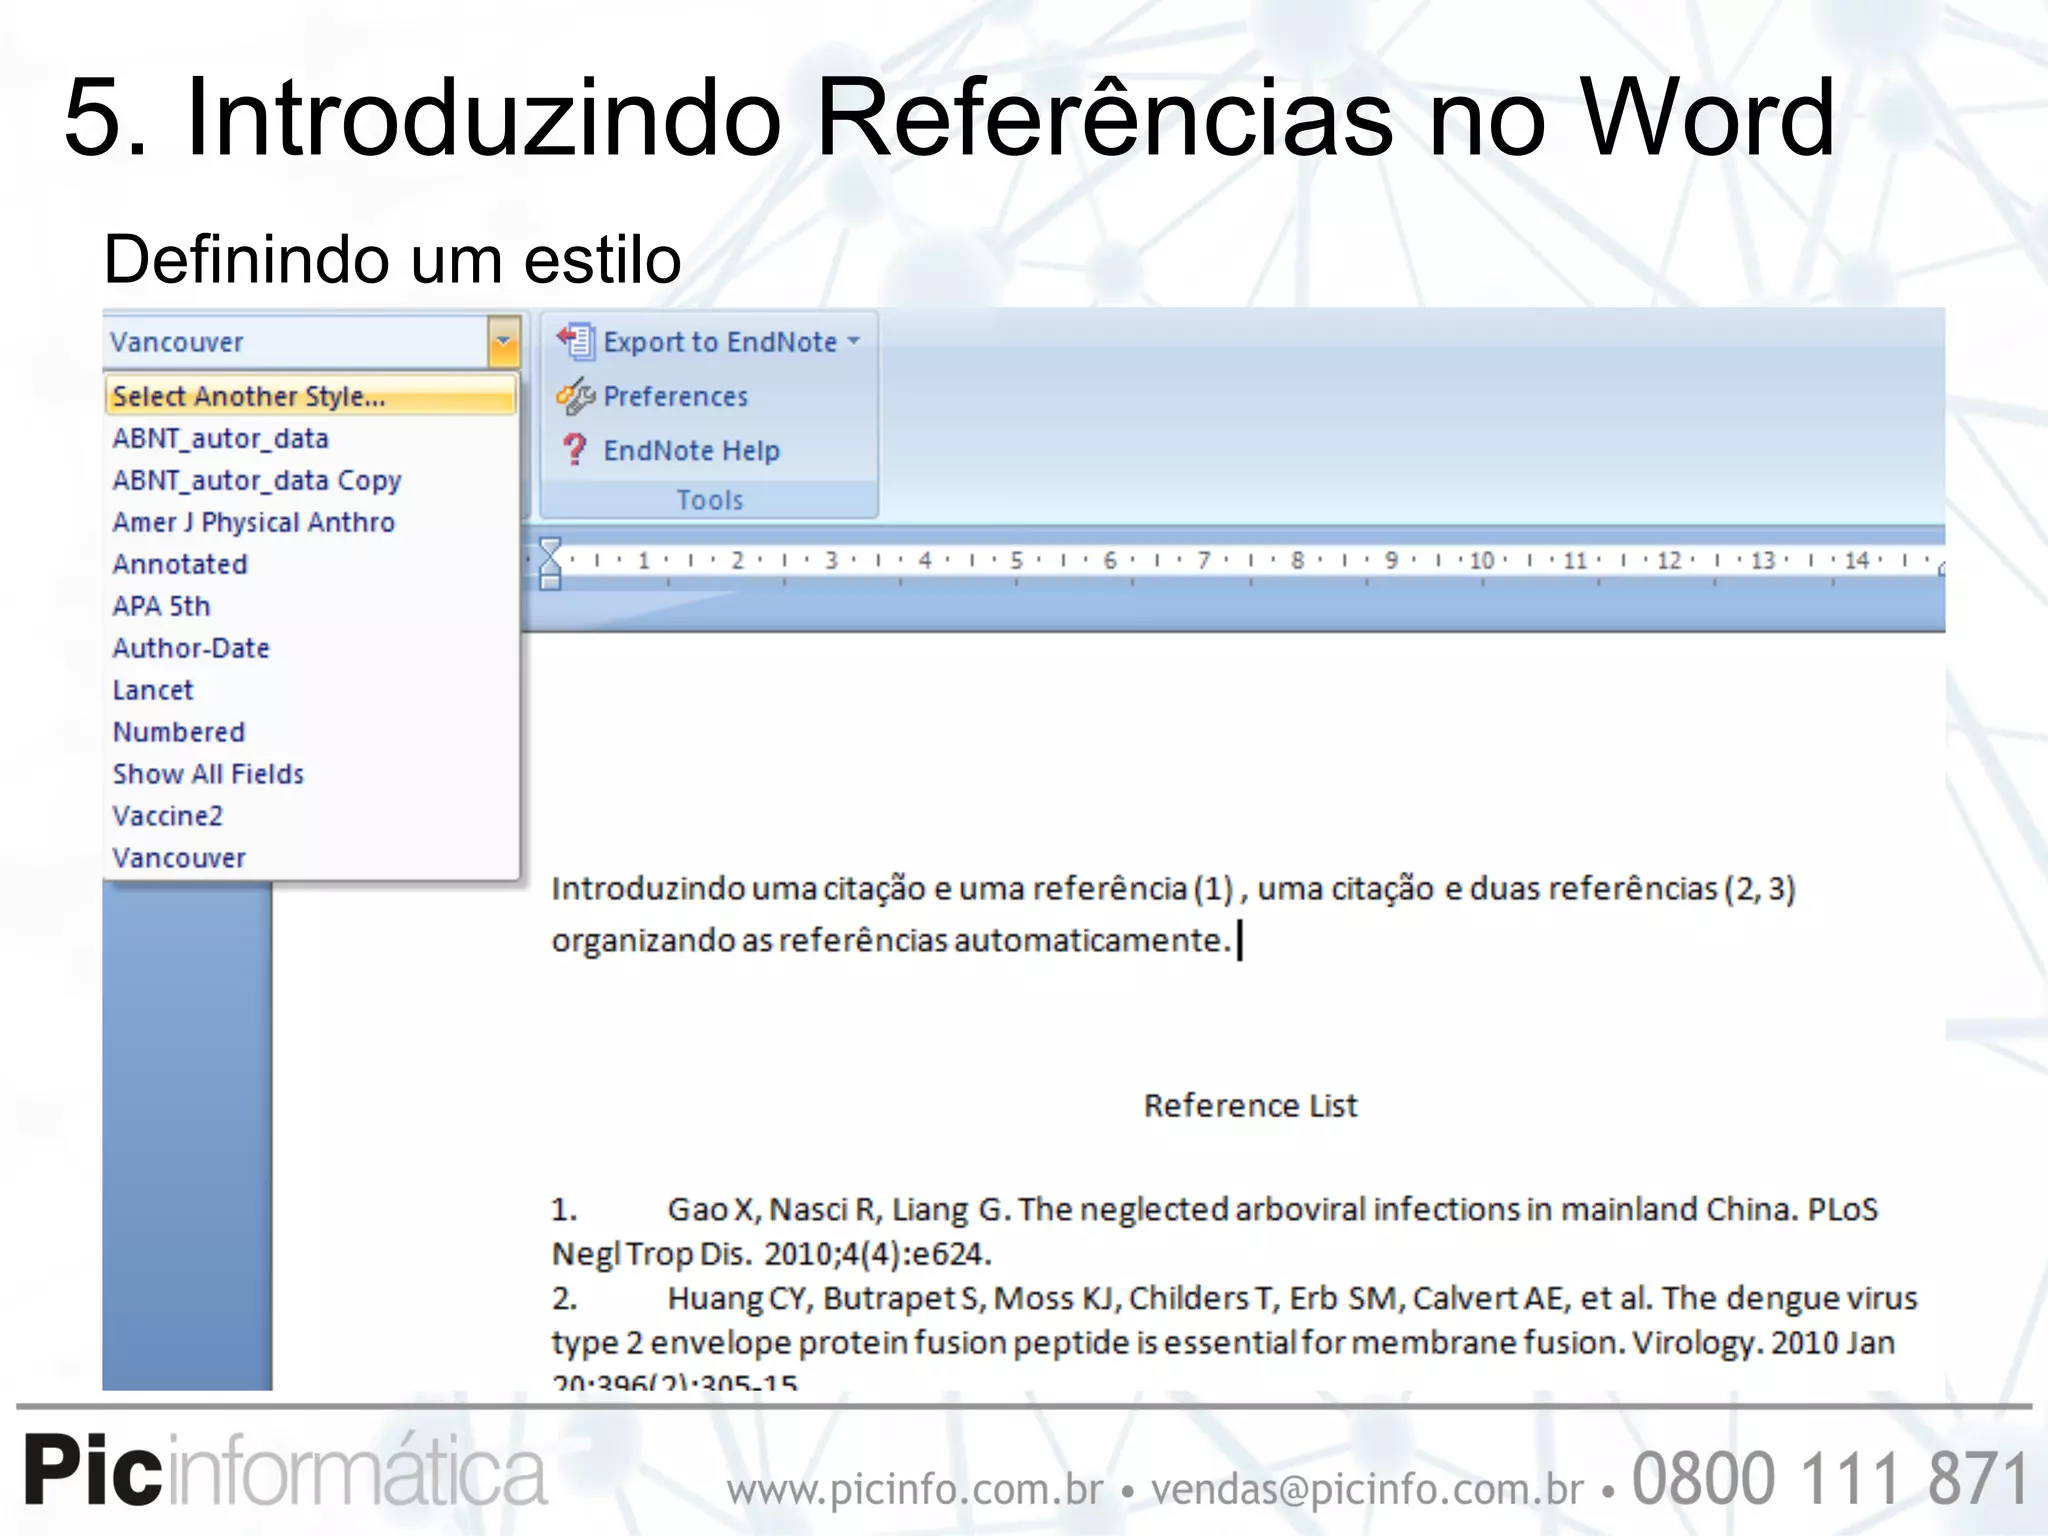Open Export to EndNote dropdown arrow
The image size is (2048, 1536).
point(854,341)
